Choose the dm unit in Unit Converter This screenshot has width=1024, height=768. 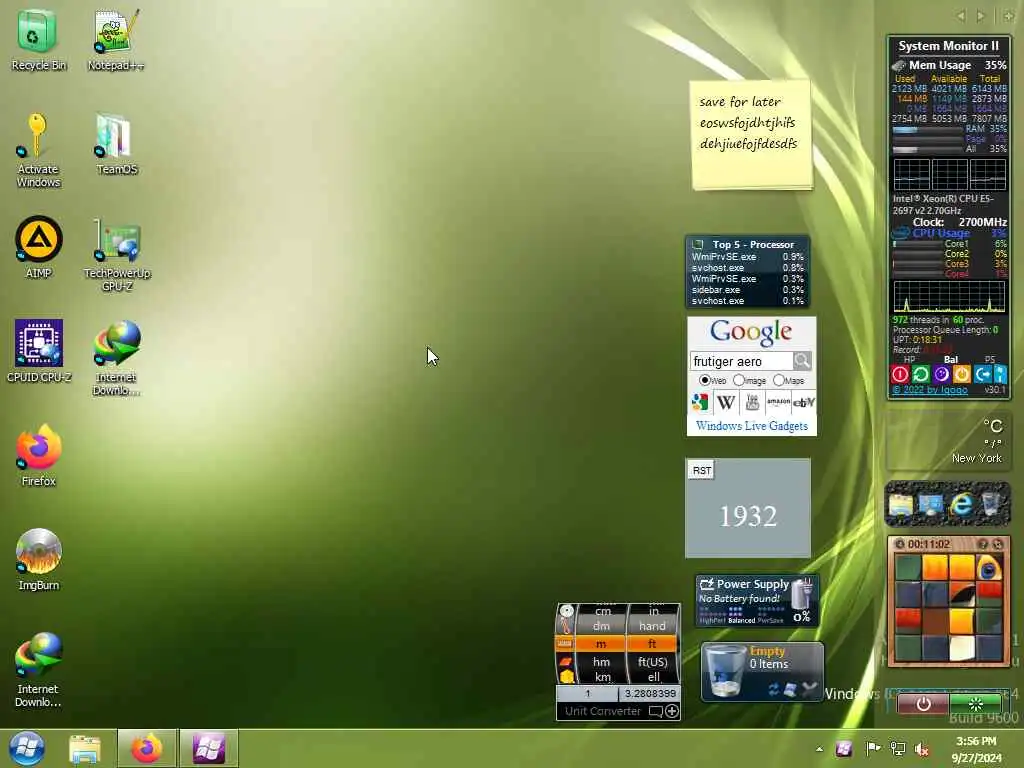pos(601,626)
